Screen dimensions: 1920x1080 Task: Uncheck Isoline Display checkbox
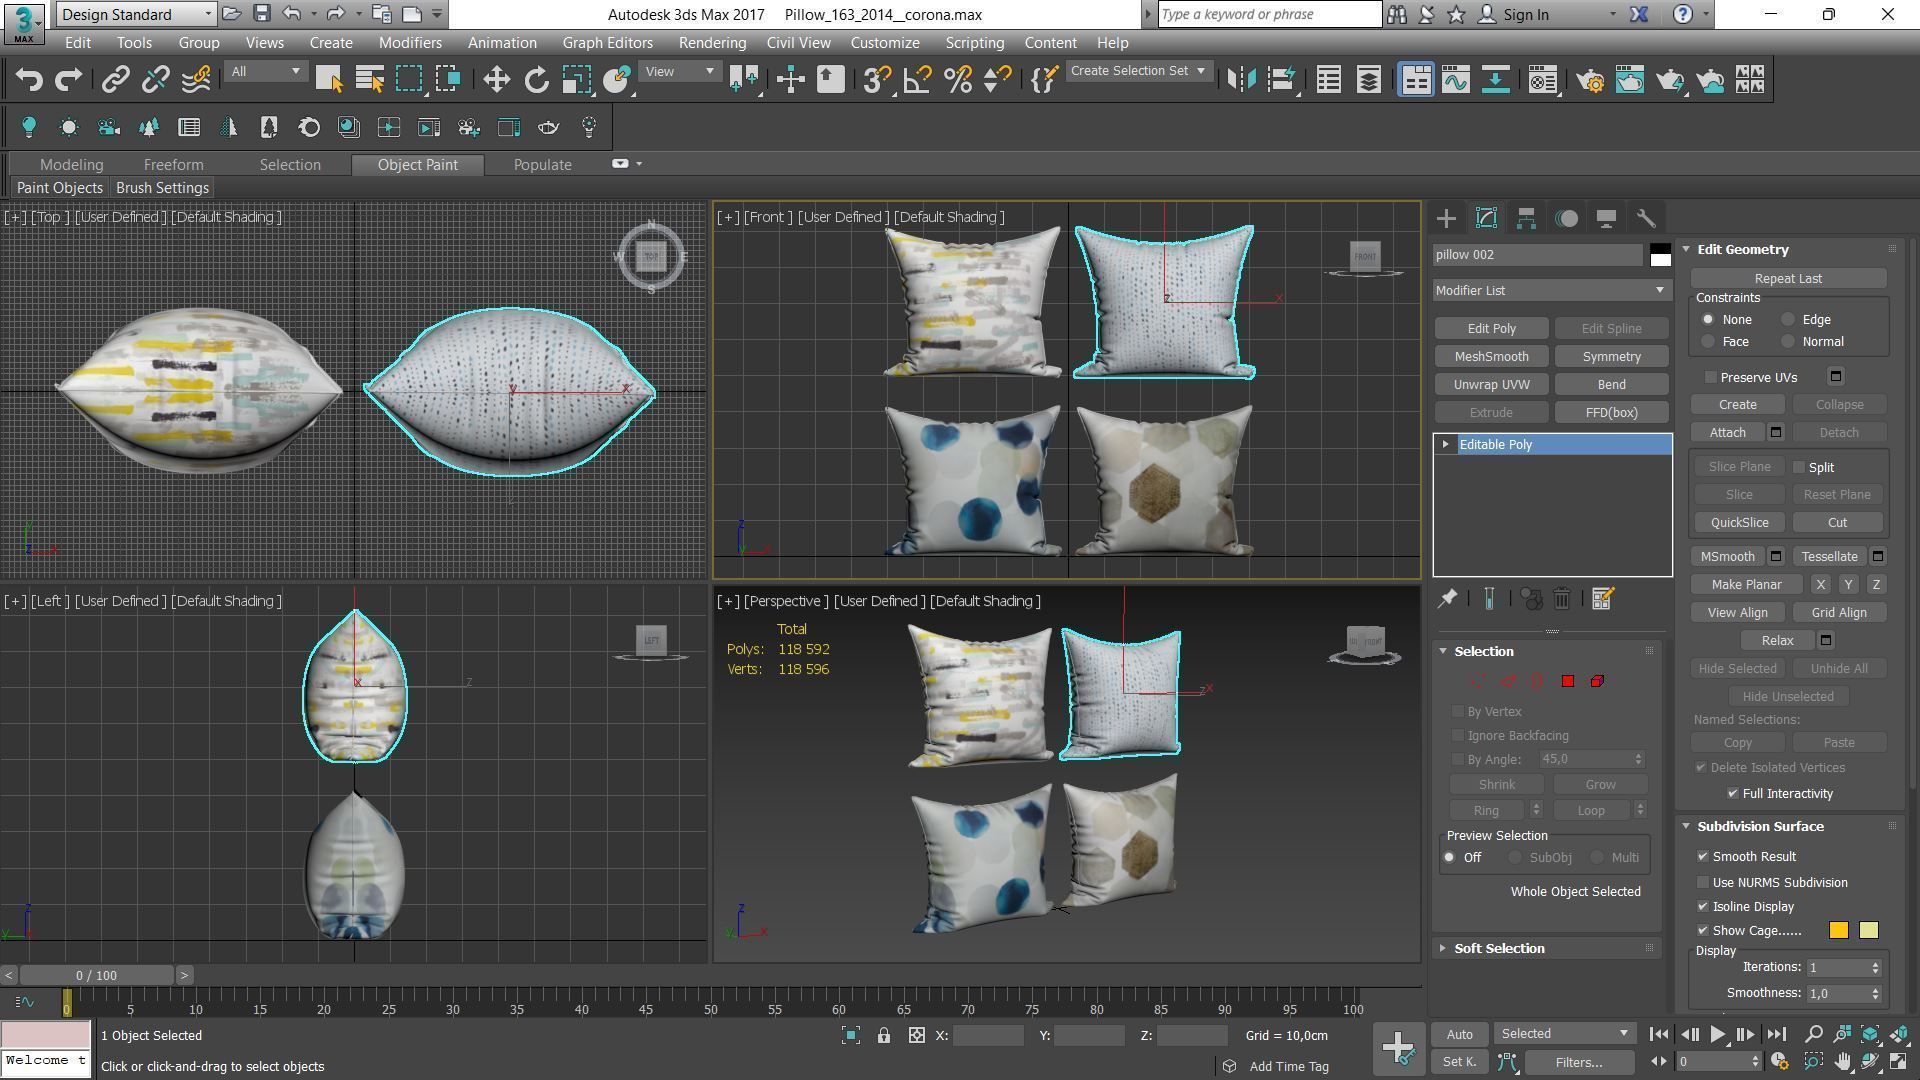coord(1703,907)
